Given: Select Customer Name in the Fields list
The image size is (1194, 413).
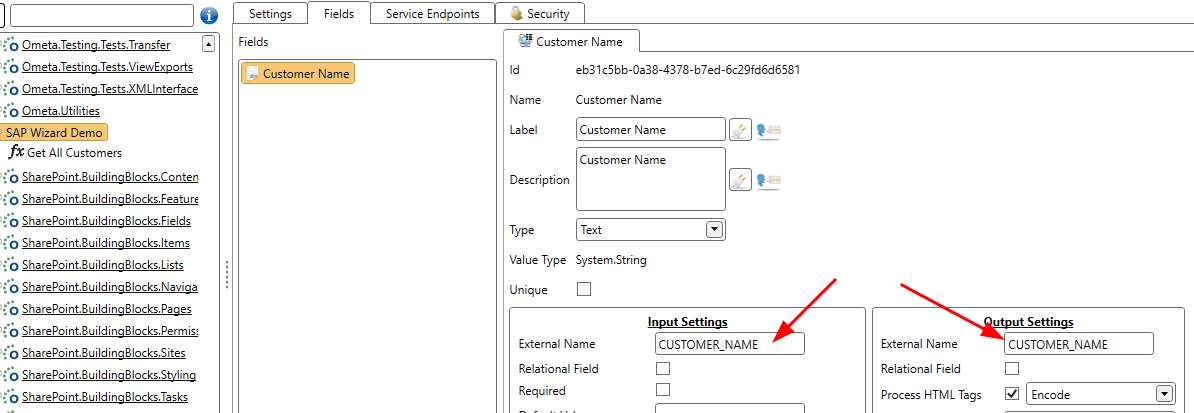Looking at the screenshot, I should (x=298, y=74).
